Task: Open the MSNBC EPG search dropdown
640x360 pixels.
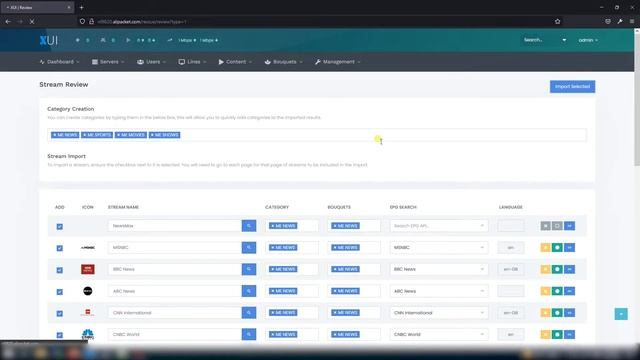Action: (x=439, y=247)
